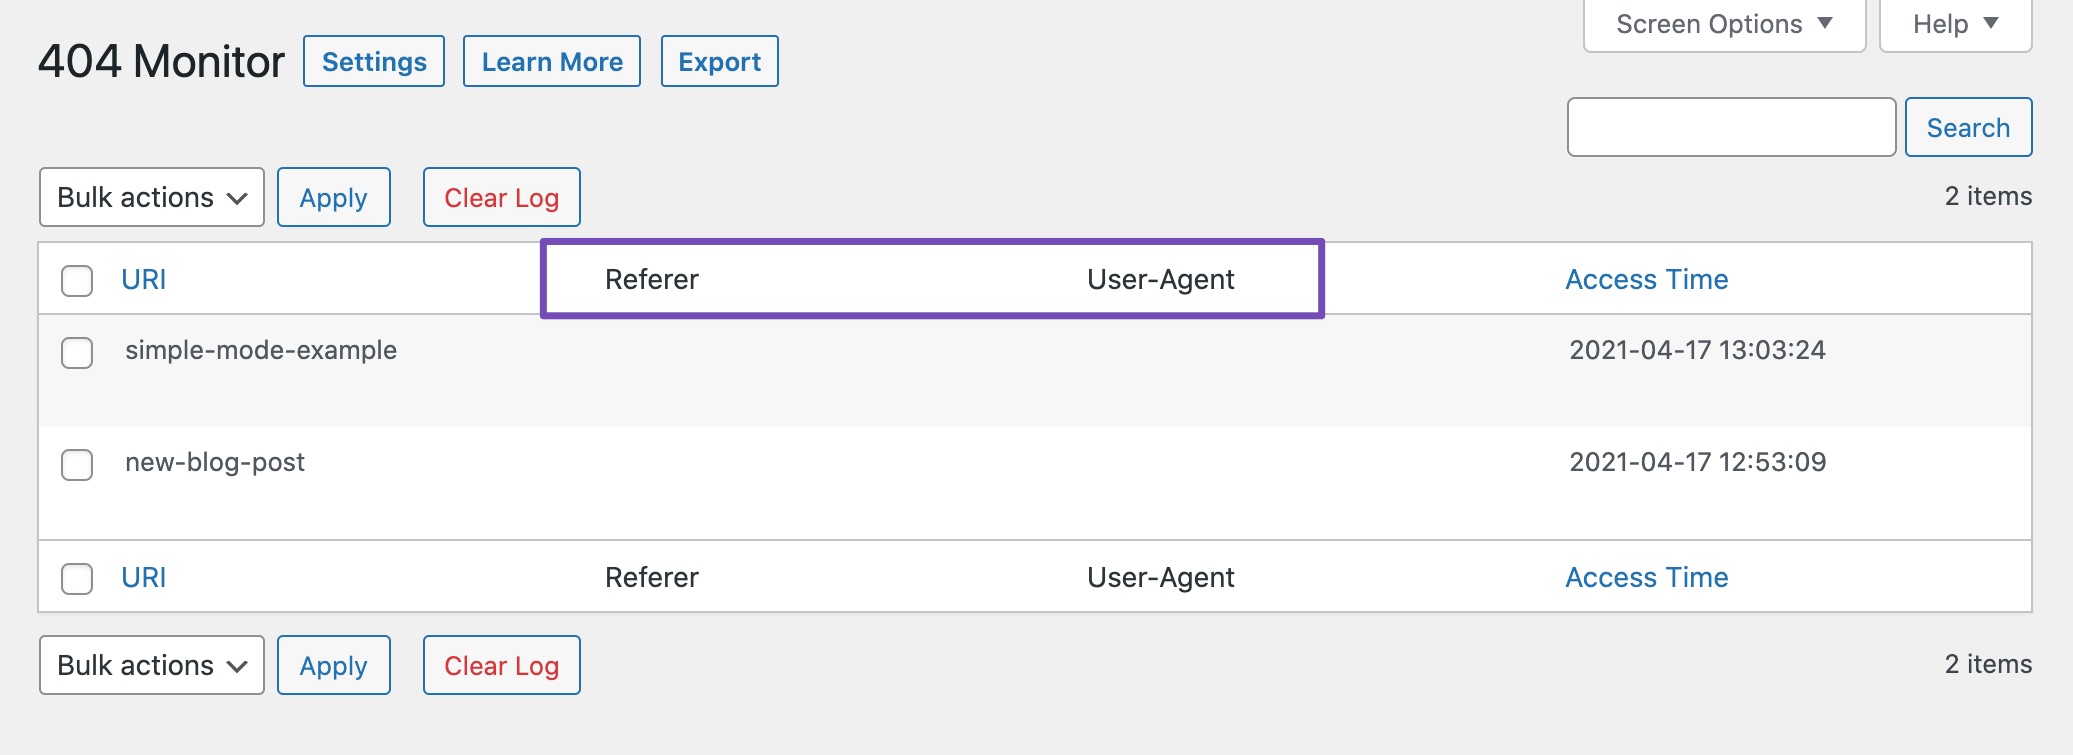Viewport: 2073px width, 755px height.
Task: Click the Learn More button
Action: (551, 62)
